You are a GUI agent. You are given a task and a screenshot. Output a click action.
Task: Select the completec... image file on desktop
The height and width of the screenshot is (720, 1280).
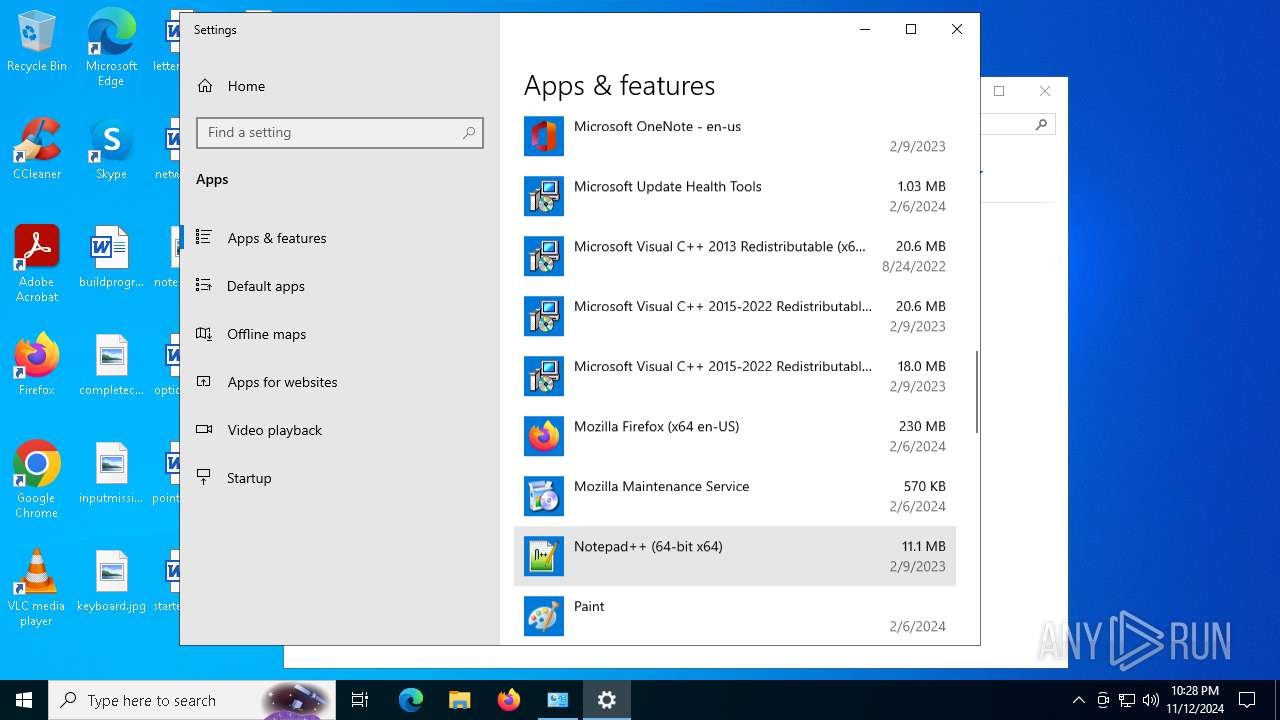[111, 365]
